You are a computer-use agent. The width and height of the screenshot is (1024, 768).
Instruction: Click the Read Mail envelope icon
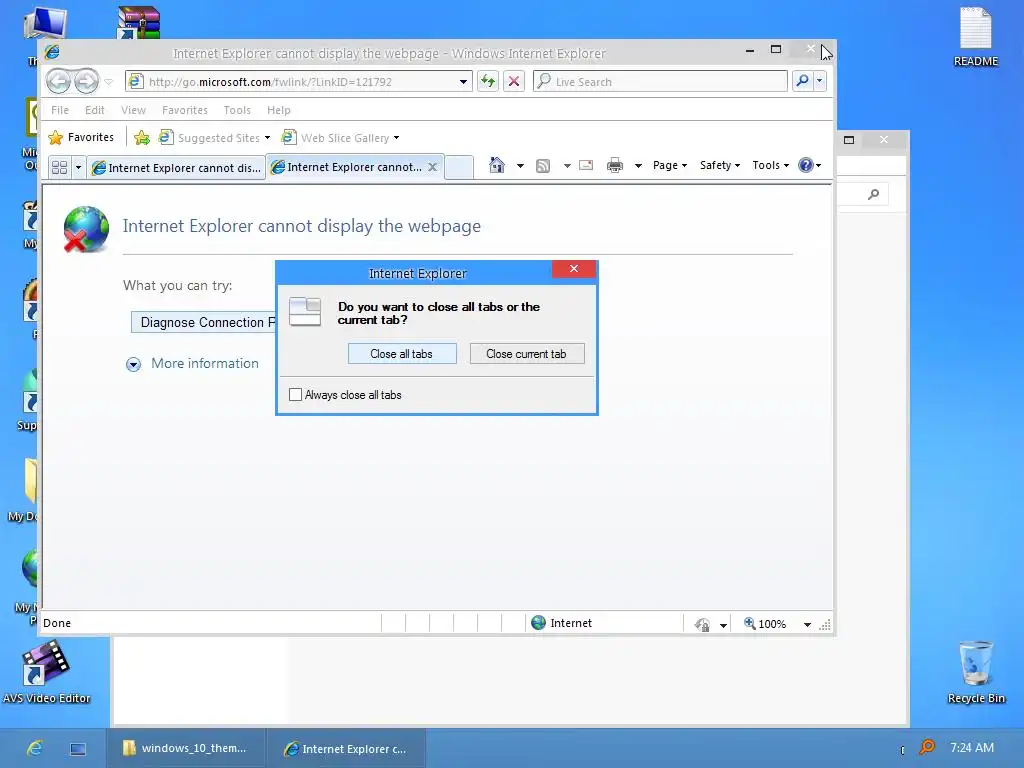tap(586, 165)
